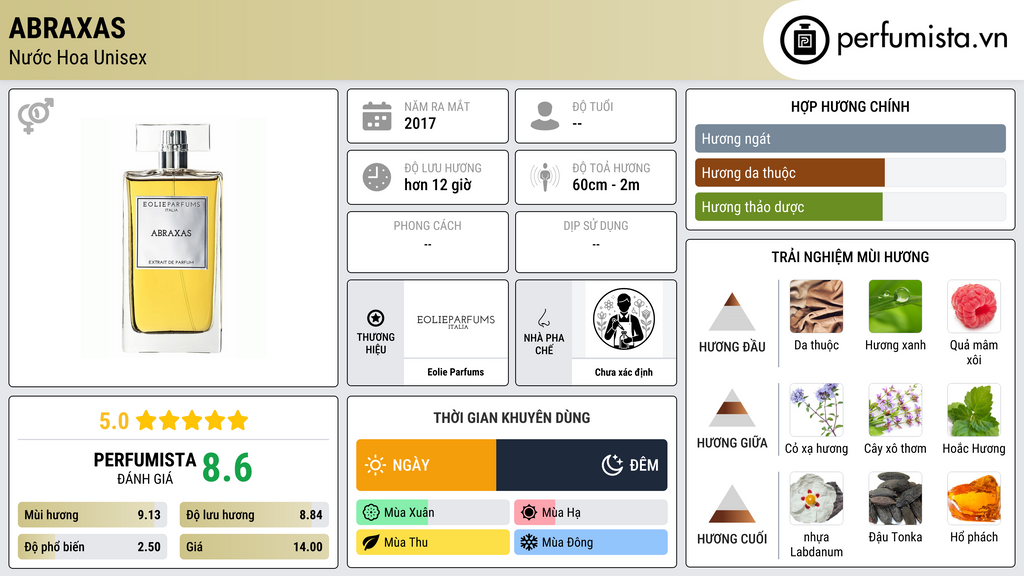
Task: Click the Hợp hương chính heading
Action: [850, 106]
